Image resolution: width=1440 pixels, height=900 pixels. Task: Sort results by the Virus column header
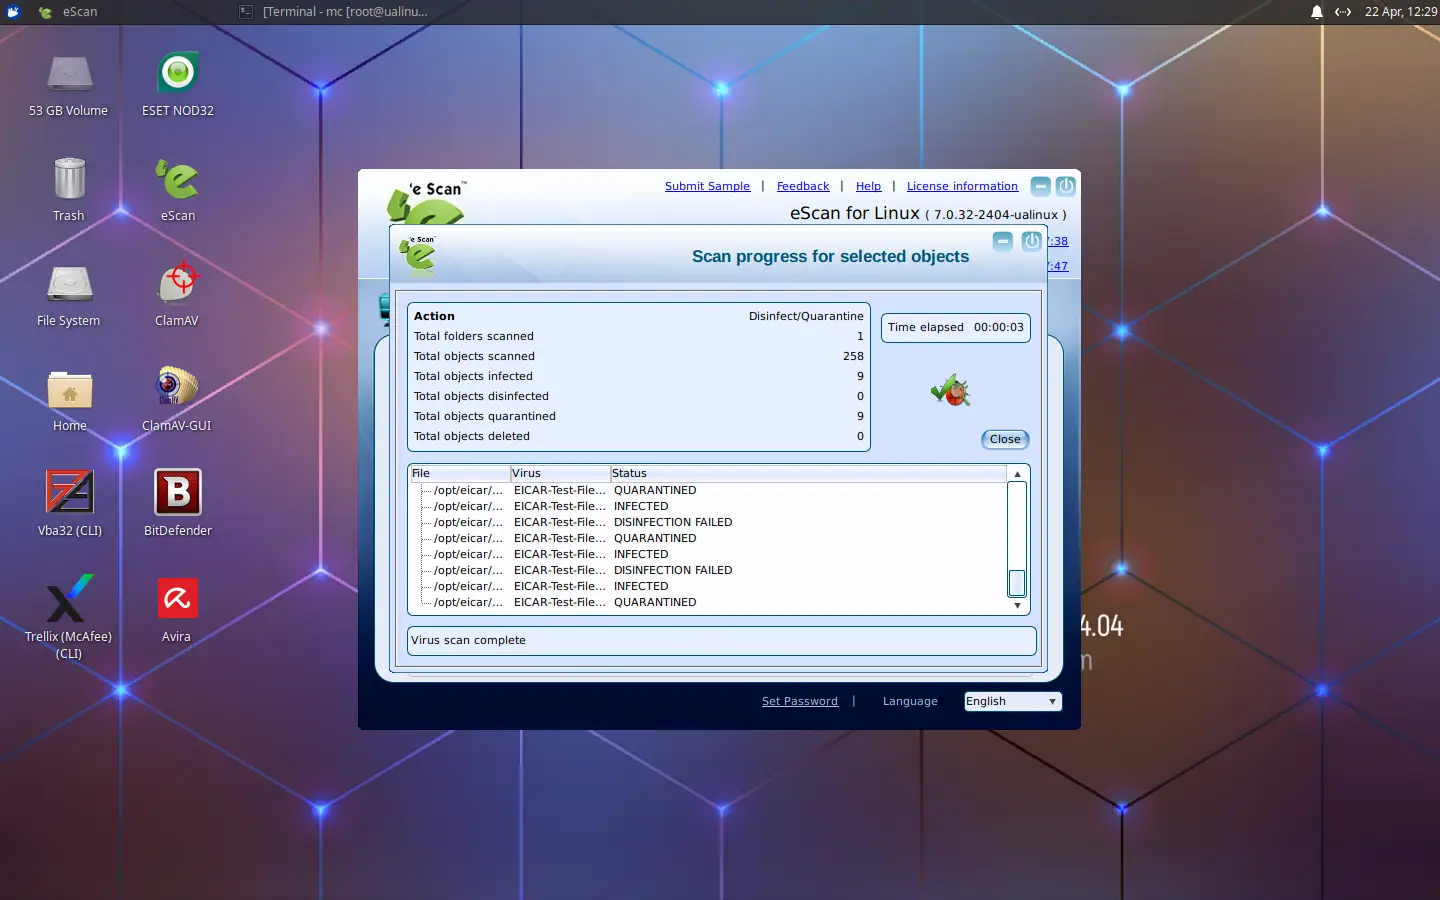pyautogui.click(x=560, y=473)
